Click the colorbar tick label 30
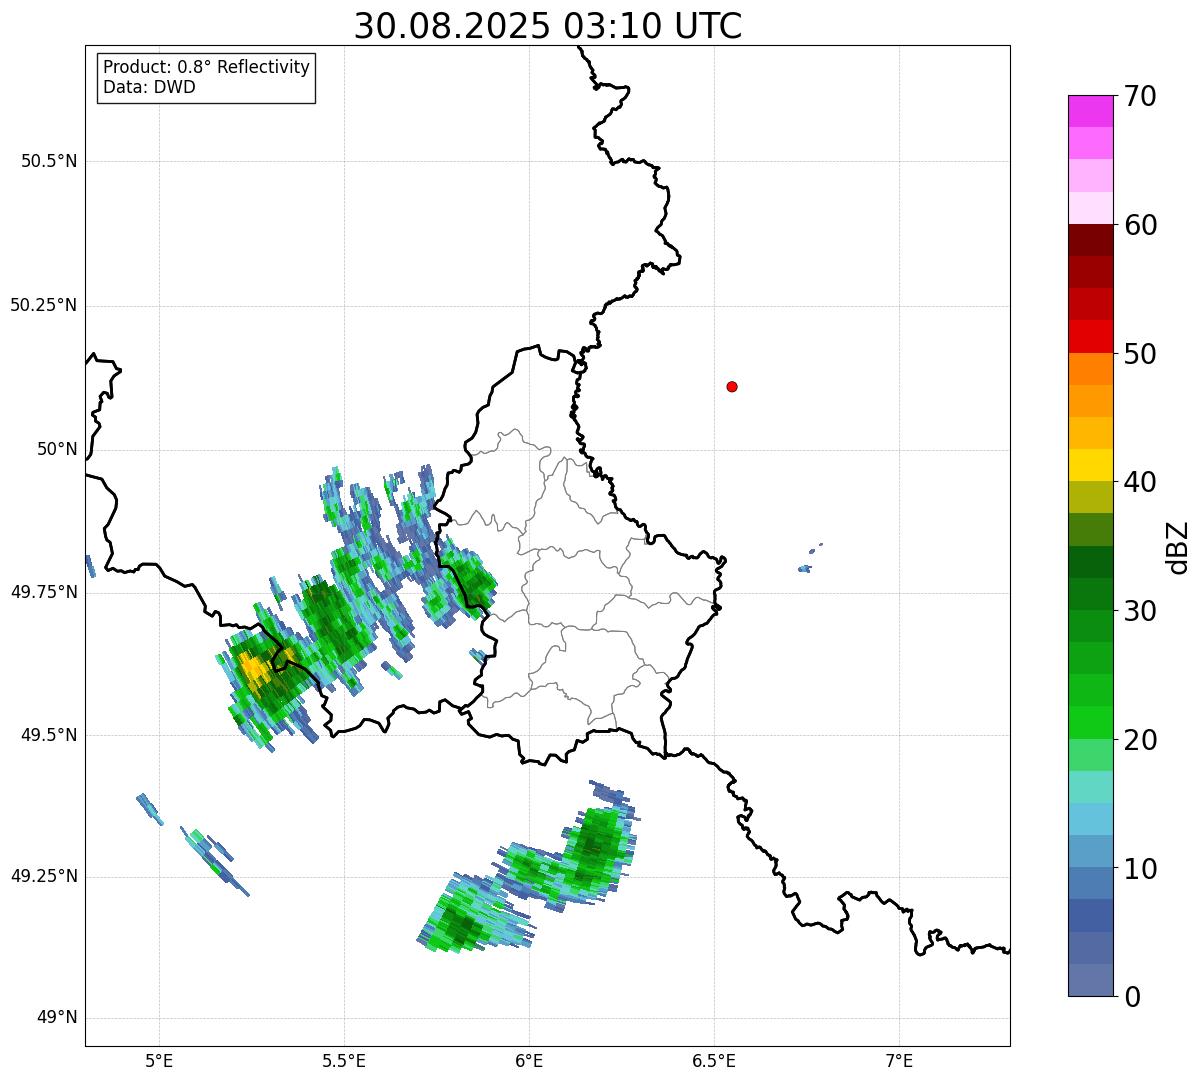This screenshot has height=1081, width=1202. [1140, 611]
